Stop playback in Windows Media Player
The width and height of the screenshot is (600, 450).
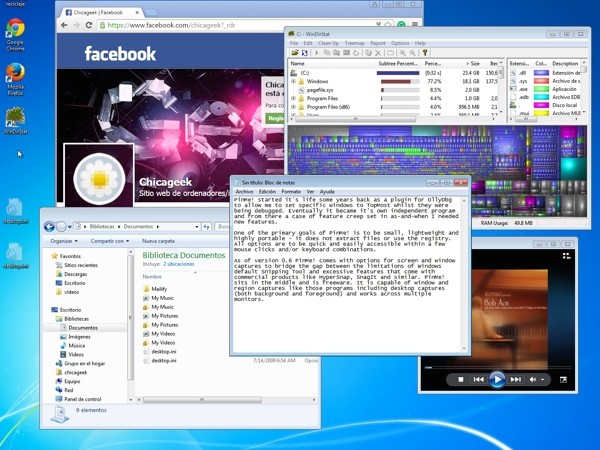pyautogui.click(x=461, y=379)
